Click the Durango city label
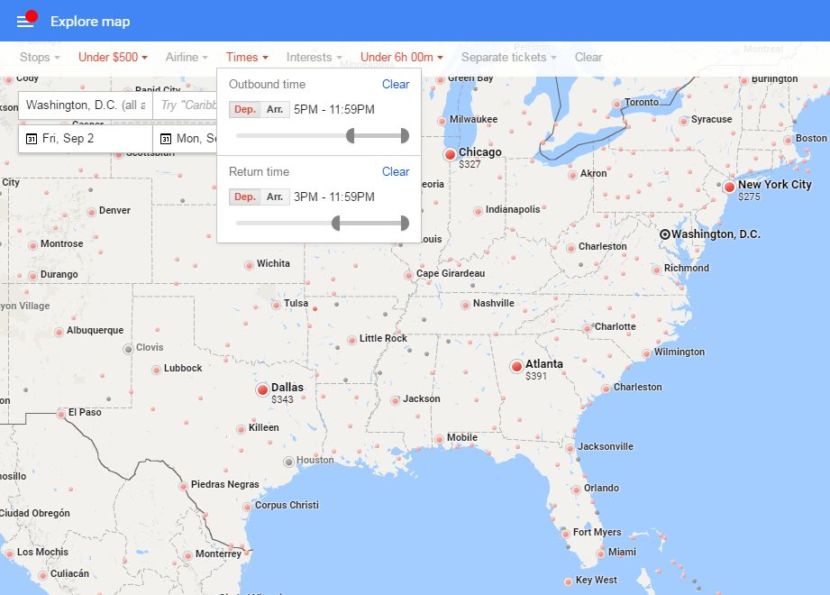 coord(59,274)
